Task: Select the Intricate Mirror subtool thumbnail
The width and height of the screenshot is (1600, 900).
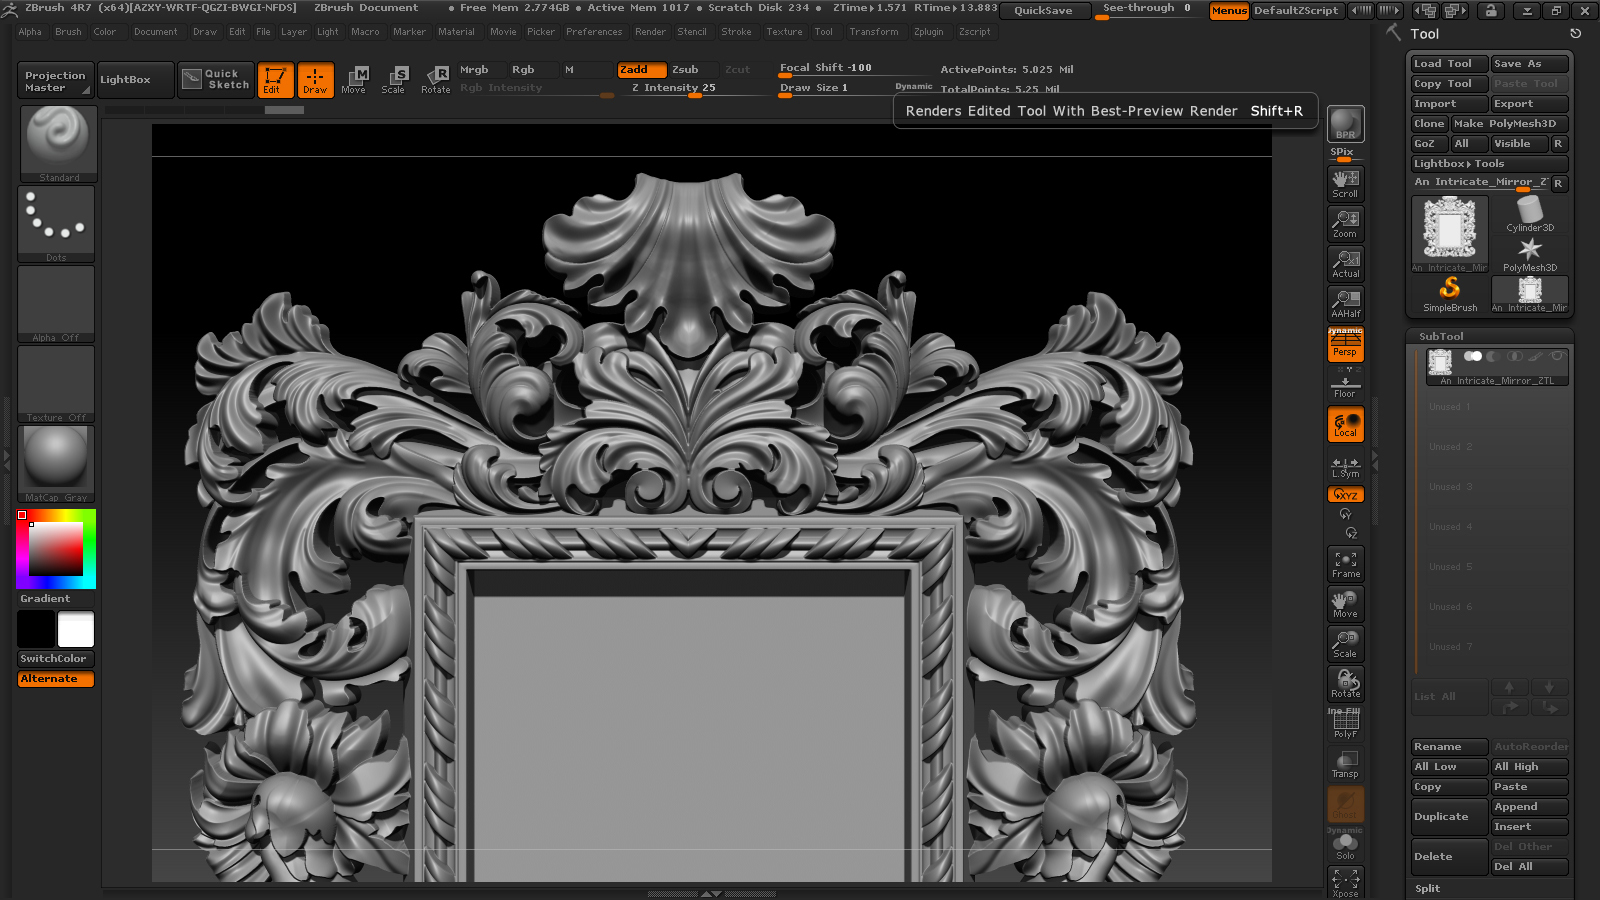Action: [1440, 364]
